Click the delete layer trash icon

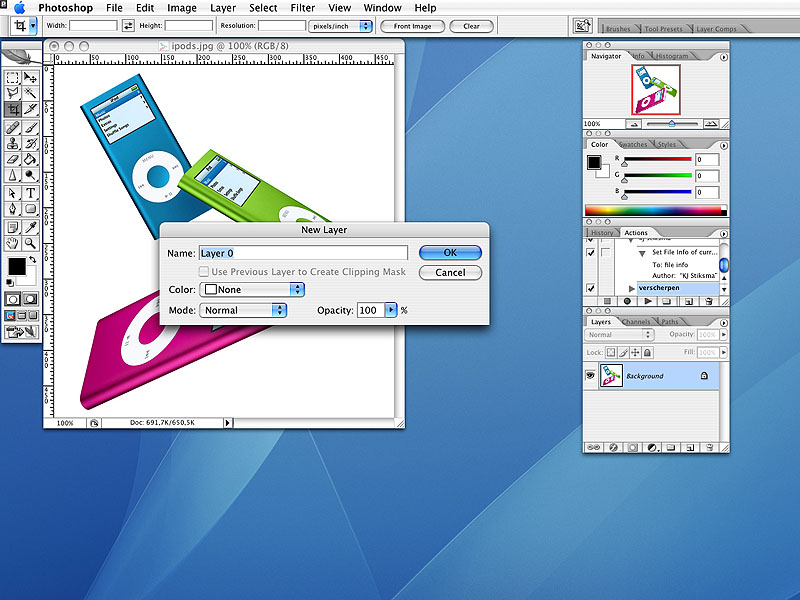tap(706, 447)
